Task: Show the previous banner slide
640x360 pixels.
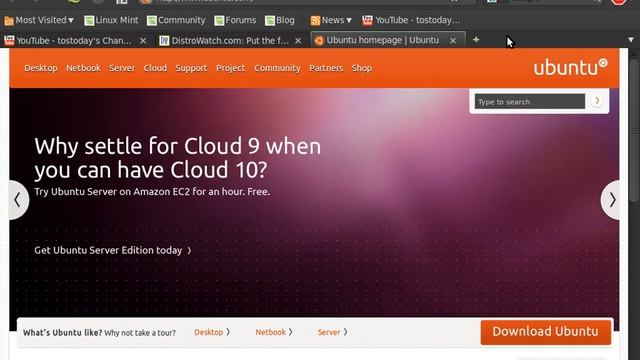Action: click(18, 200)
